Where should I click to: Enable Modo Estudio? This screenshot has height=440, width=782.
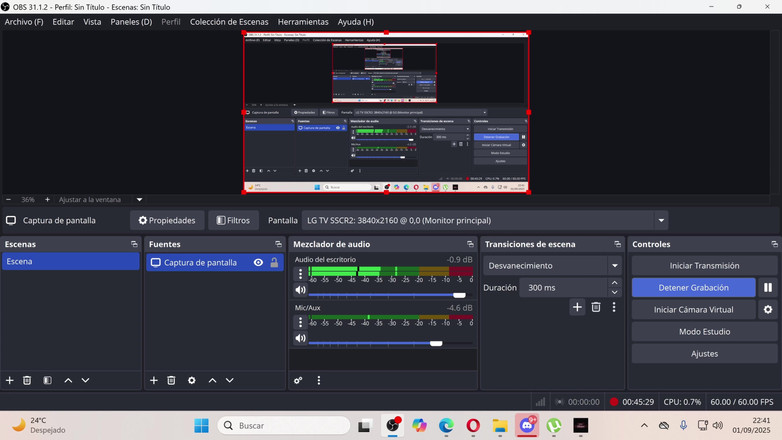[704, 331]
